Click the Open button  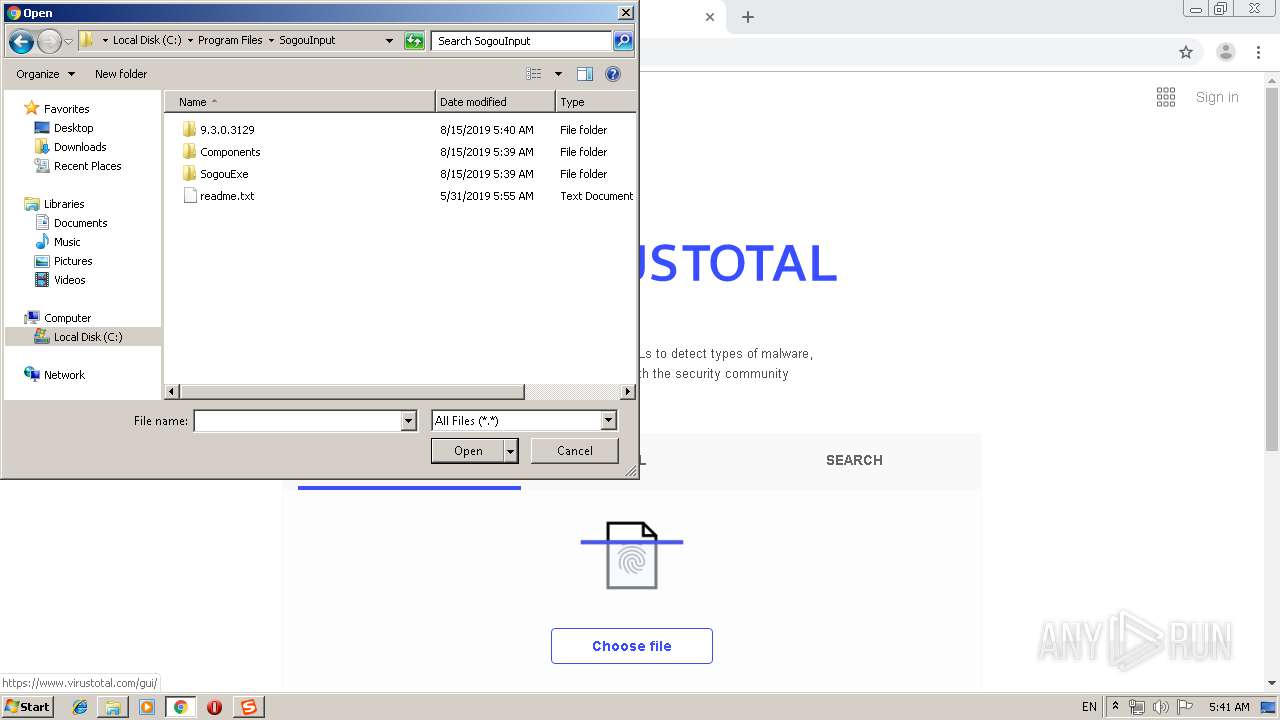(468, 451)
